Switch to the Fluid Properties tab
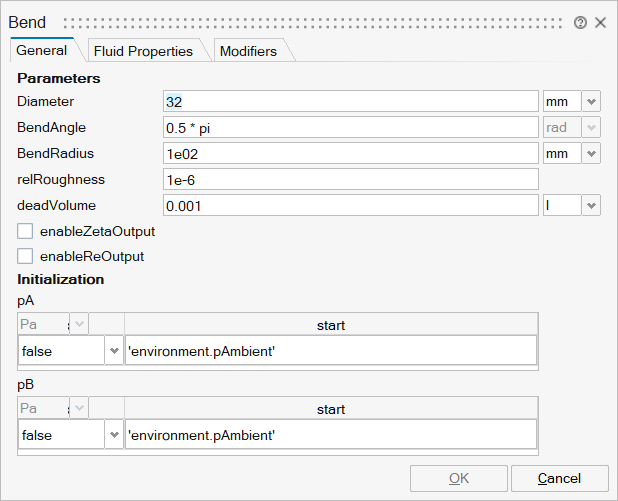Image resolution: width=618 pixels, height=501 pixels. pyautogui.click(x=143, y=51)
